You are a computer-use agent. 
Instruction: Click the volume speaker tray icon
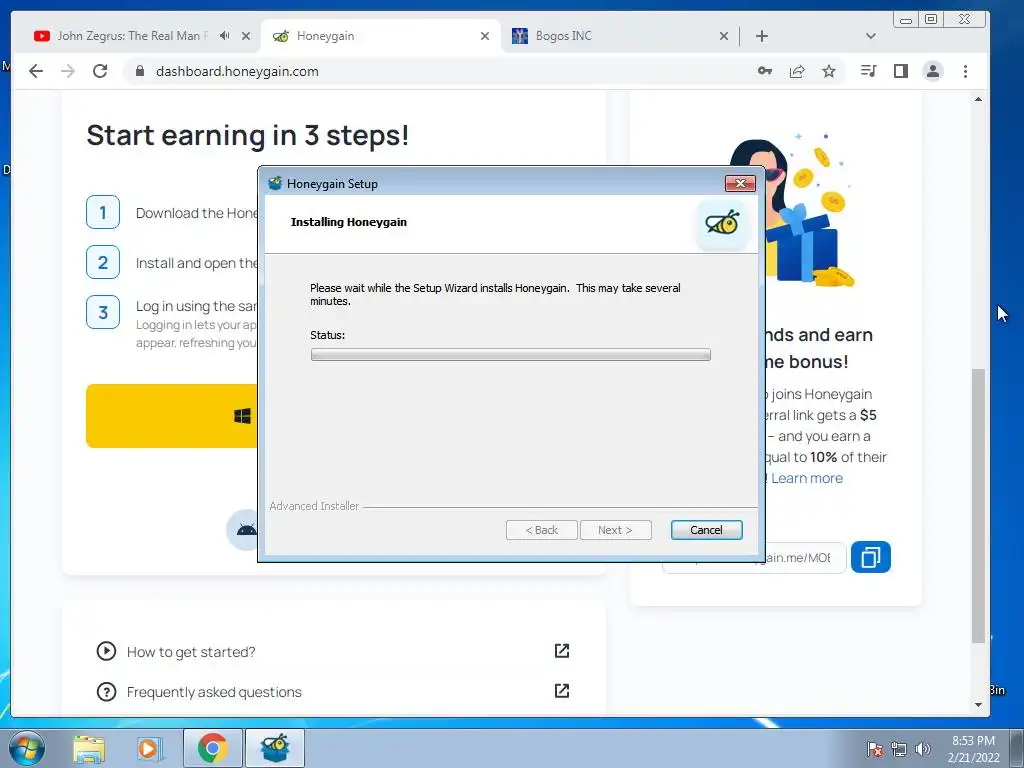(x=922, y=749)
